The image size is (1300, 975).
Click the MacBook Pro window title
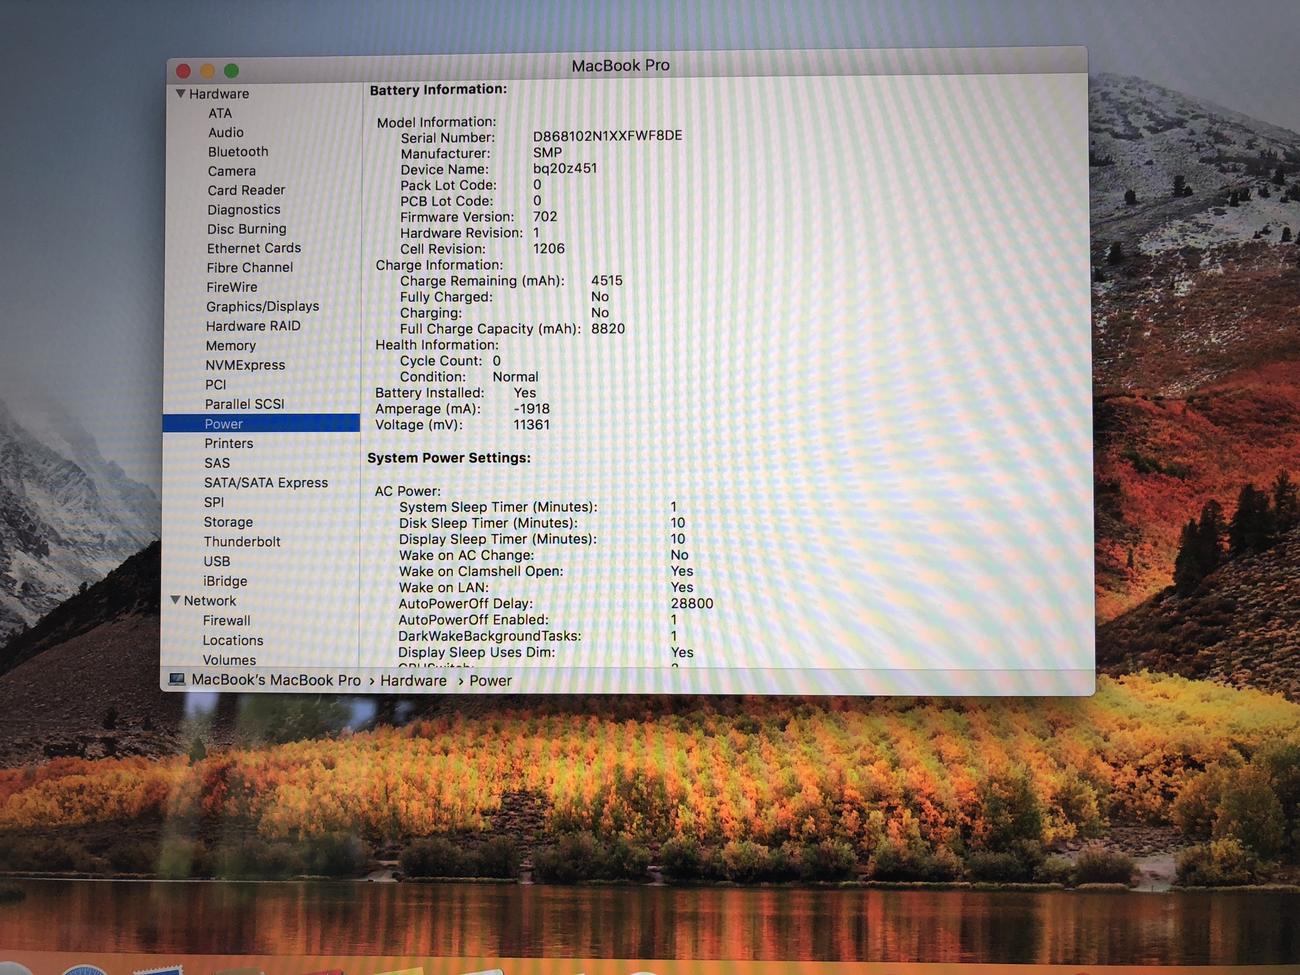(x=620, y=65)
